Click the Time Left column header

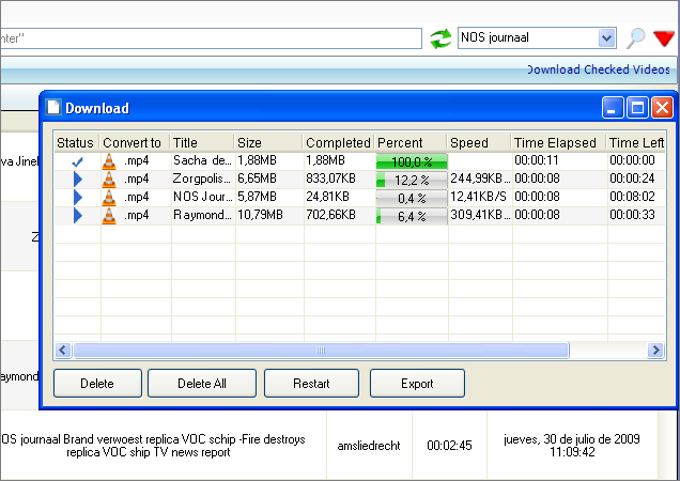click(x=636, y=143)
